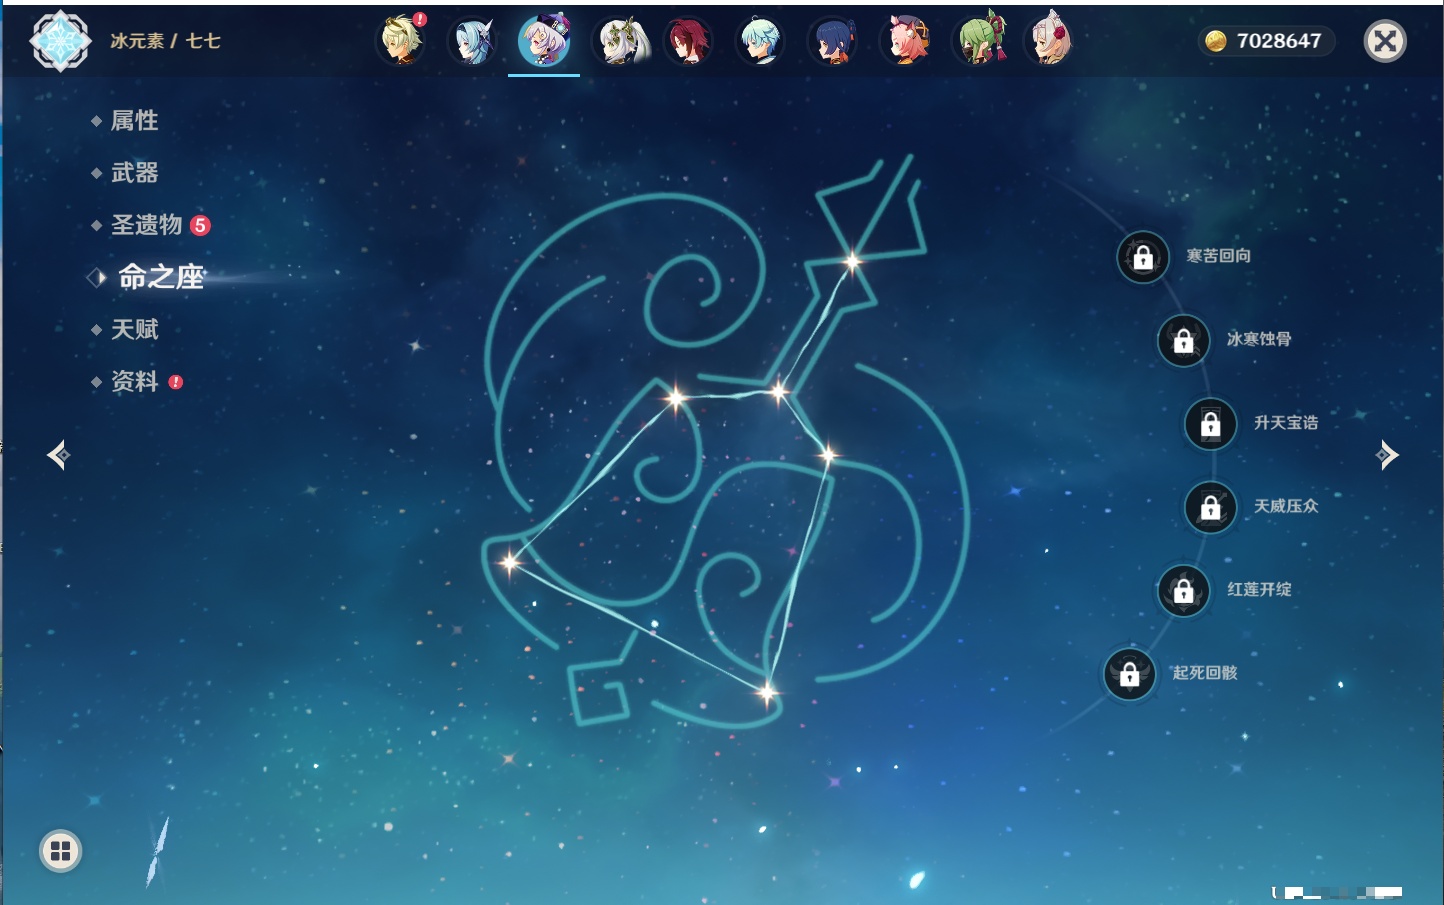Unlock the 寒苦回向 constellation node

(x=1143, y=257)
